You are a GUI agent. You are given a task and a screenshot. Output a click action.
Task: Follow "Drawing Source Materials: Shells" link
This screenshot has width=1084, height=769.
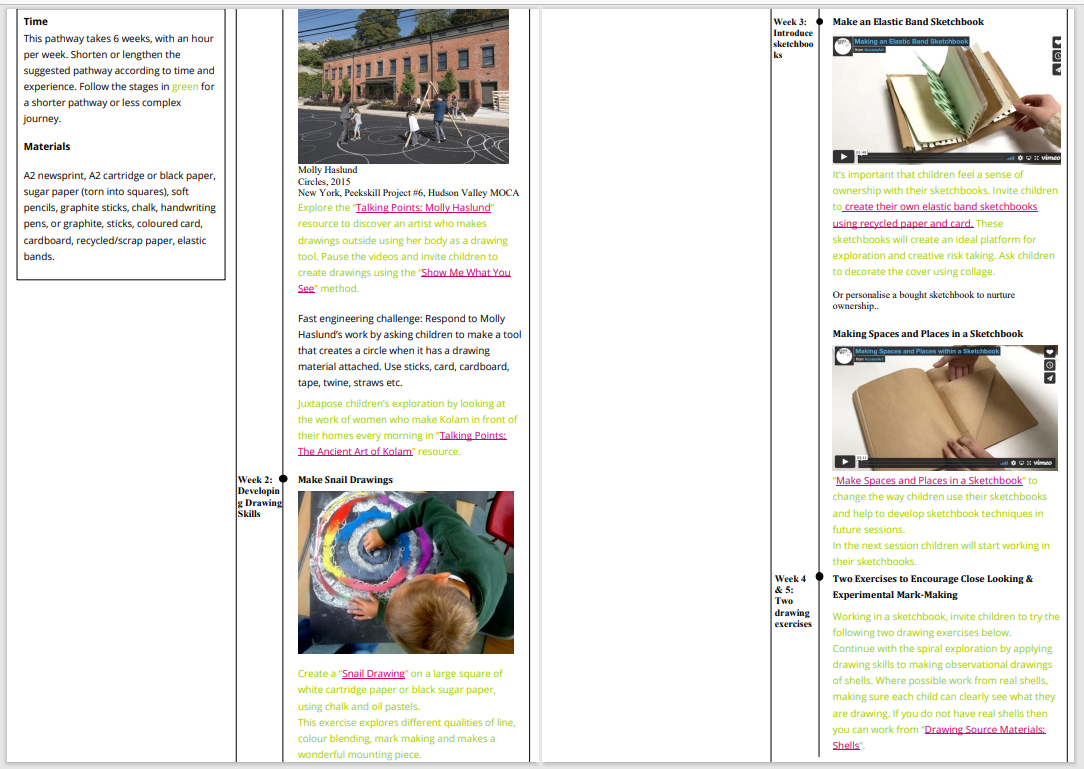985,730
